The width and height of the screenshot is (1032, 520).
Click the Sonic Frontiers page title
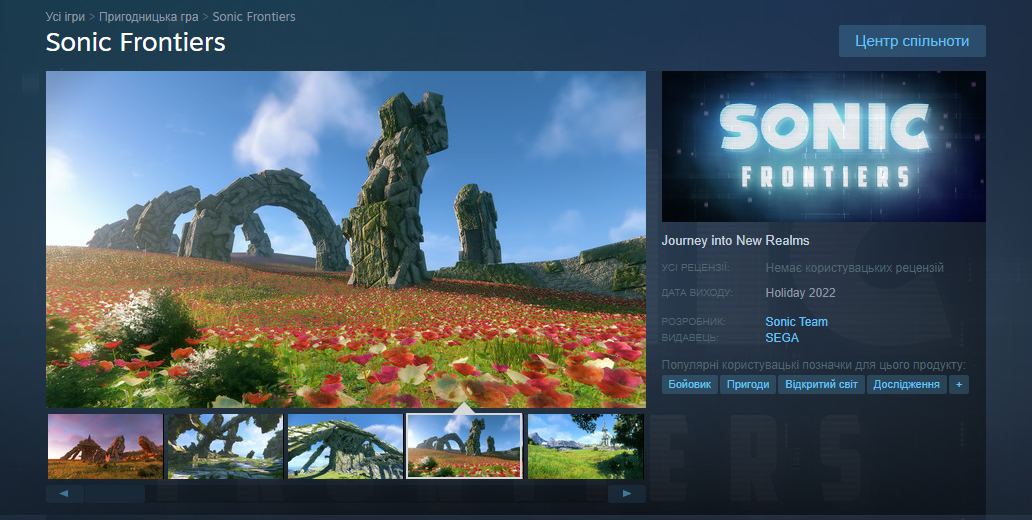pyautogui.click(x=136, y=42)
